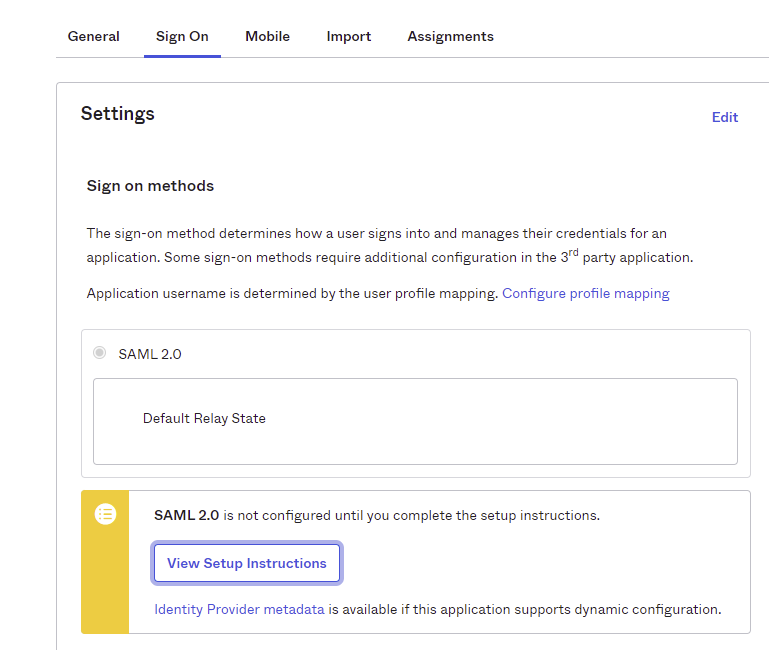Image resolution: width=769 pixels, height=650 pixels.
Task: Click the Sign on methods heading
Action: point(150,186)
